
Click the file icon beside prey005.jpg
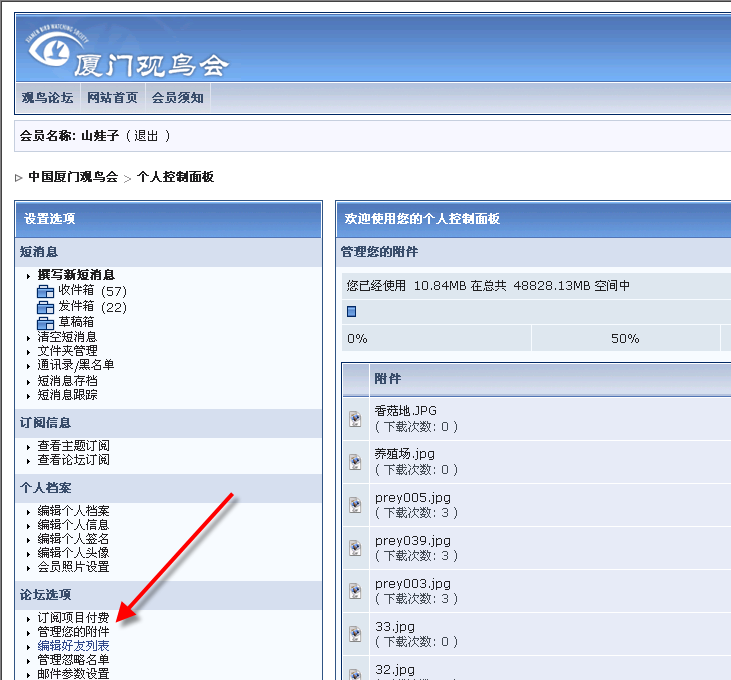pos(355,505)
